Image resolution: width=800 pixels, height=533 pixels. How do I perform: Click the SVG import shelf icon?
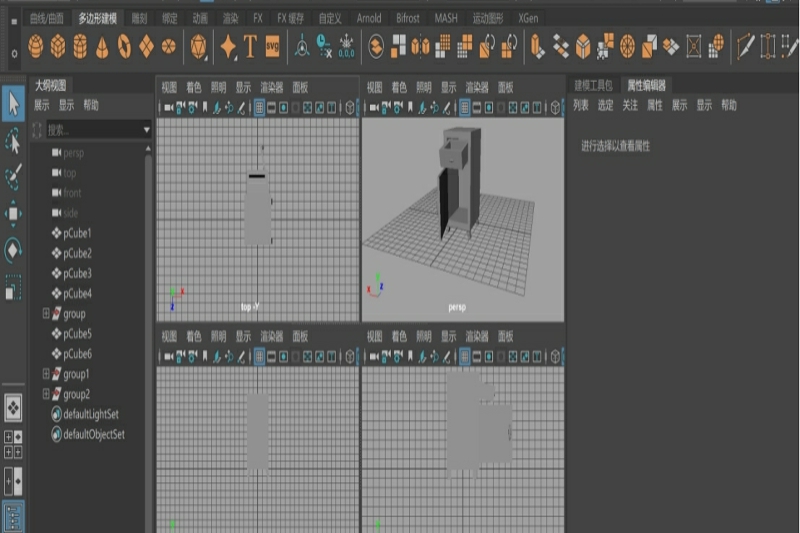(x=272, y=46)
